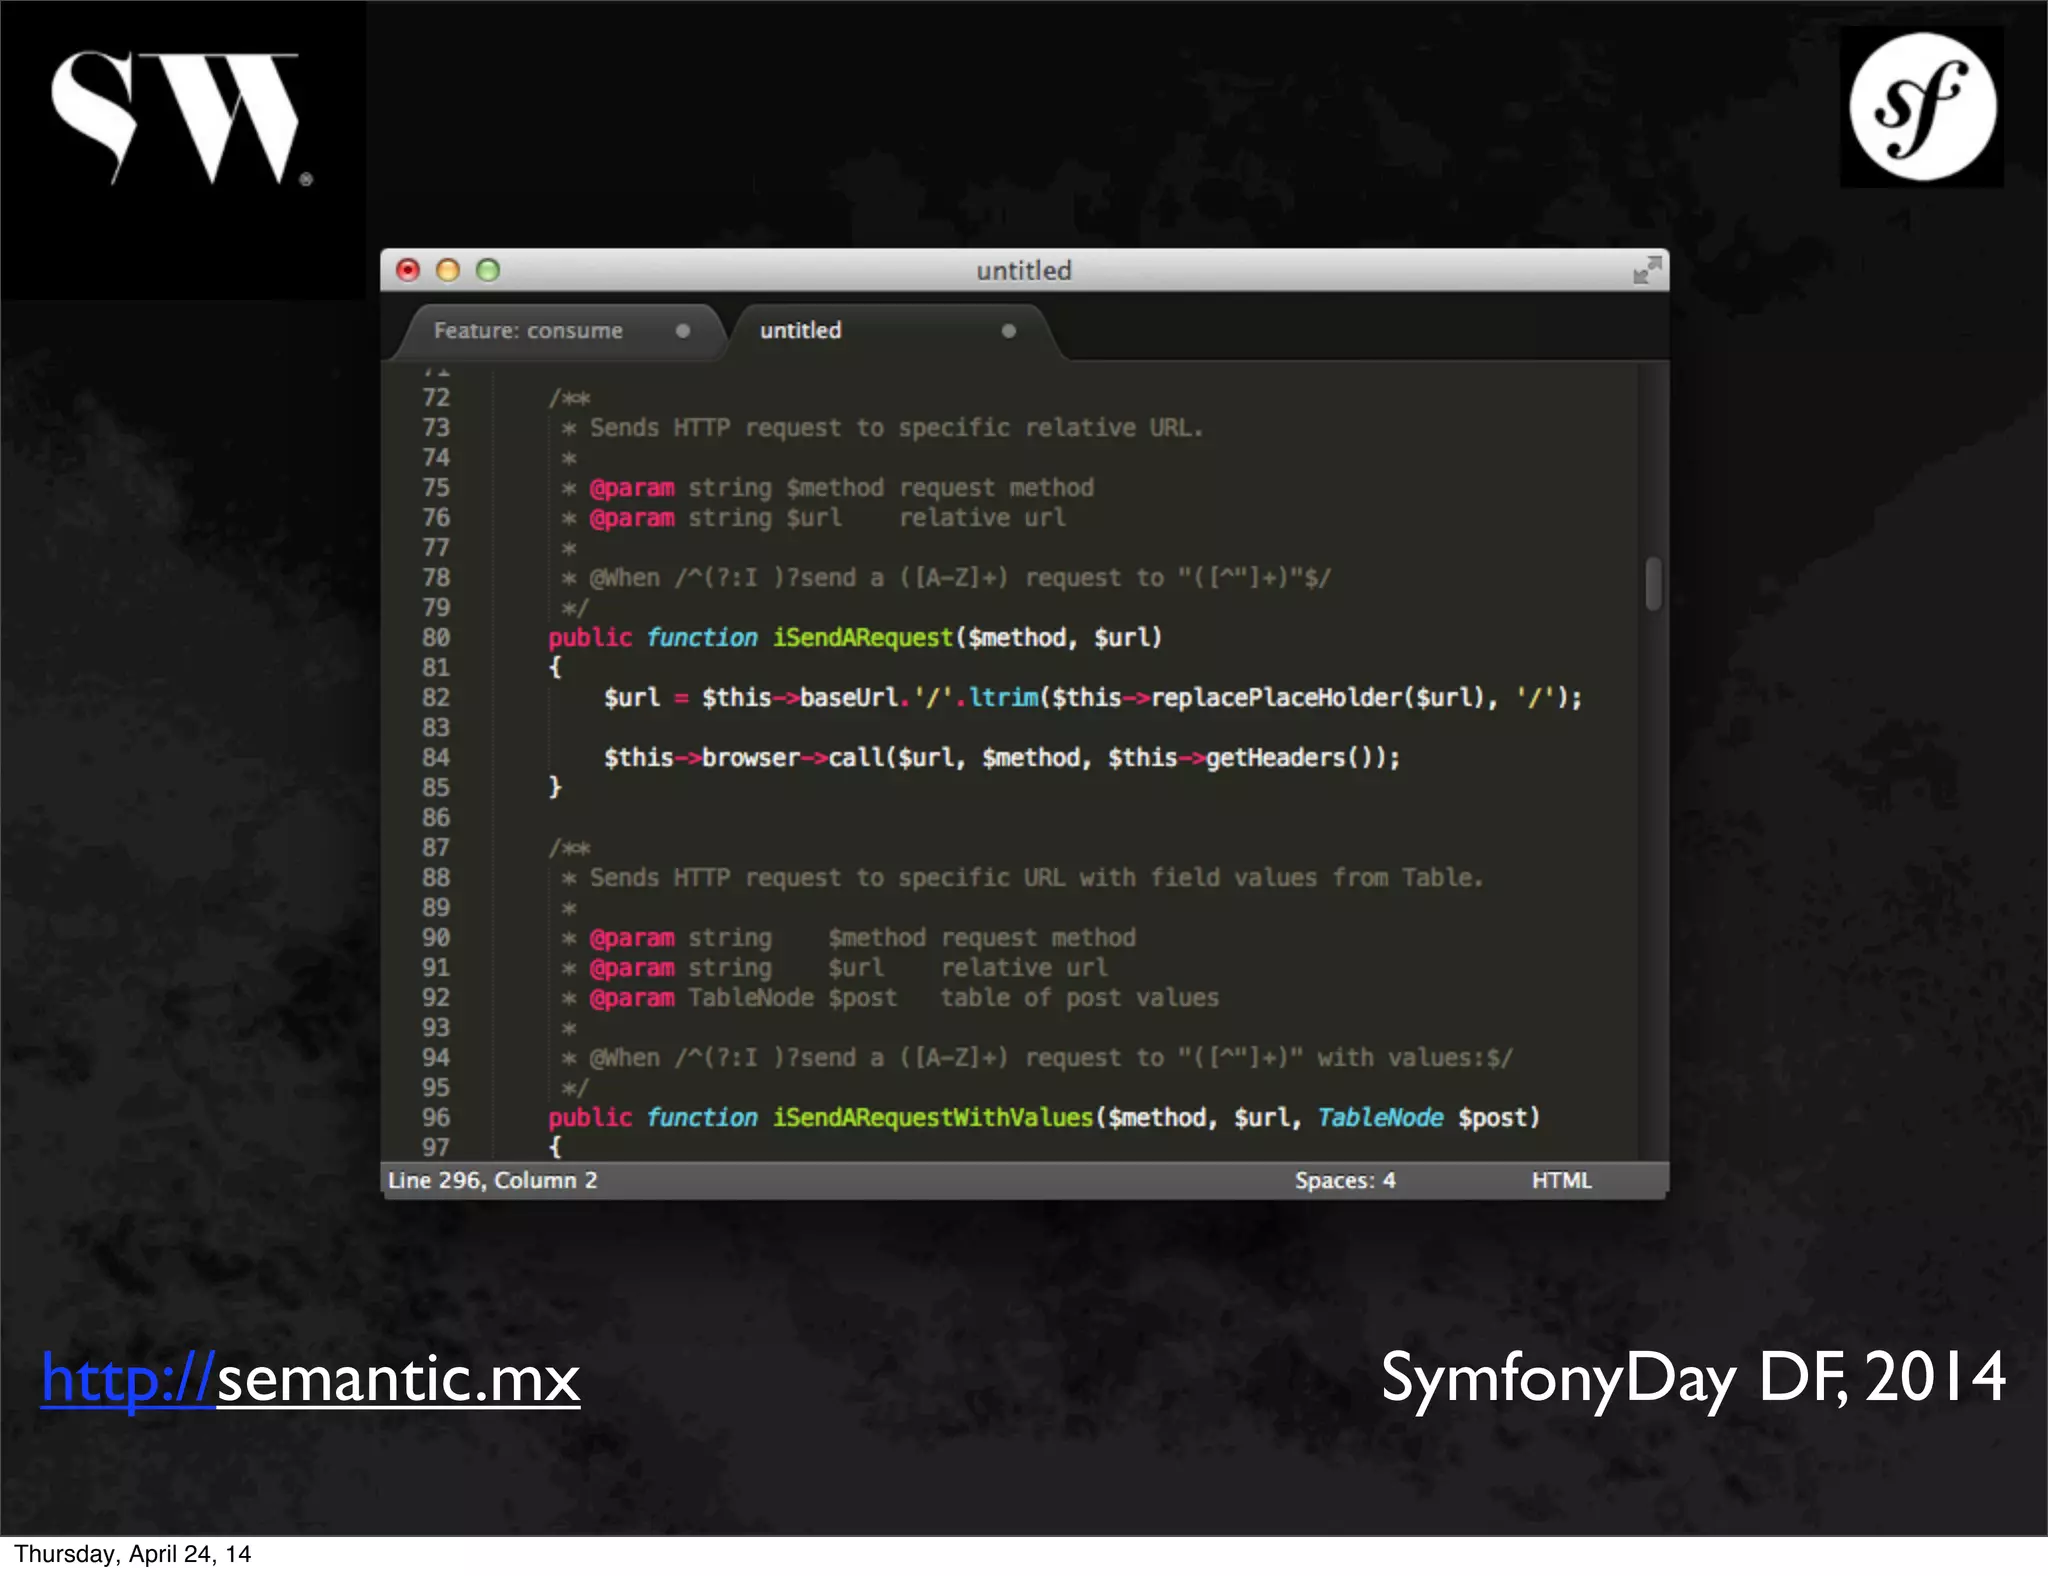Switch to the "Feature: consume" tab
2048x1576 pixels.
(559, 331)
